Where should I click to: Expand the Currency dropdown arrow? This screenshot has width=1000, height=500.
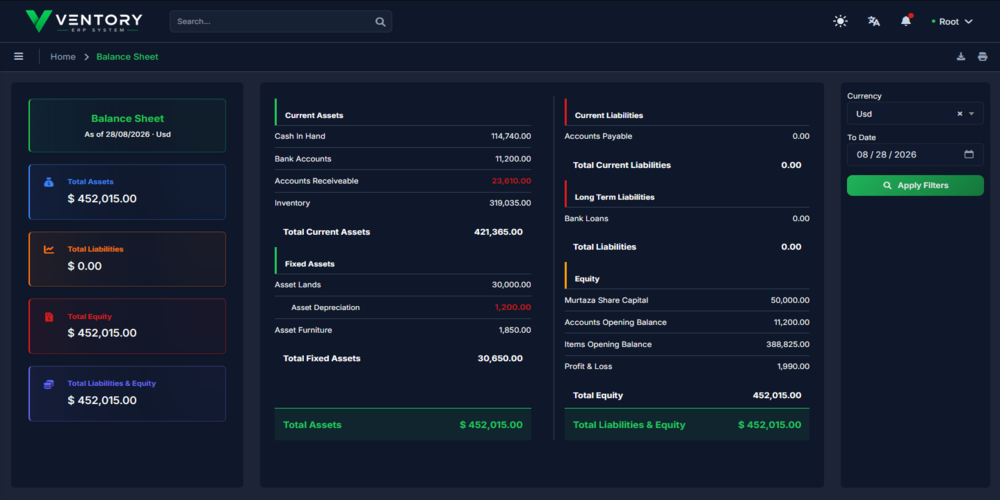972,114
